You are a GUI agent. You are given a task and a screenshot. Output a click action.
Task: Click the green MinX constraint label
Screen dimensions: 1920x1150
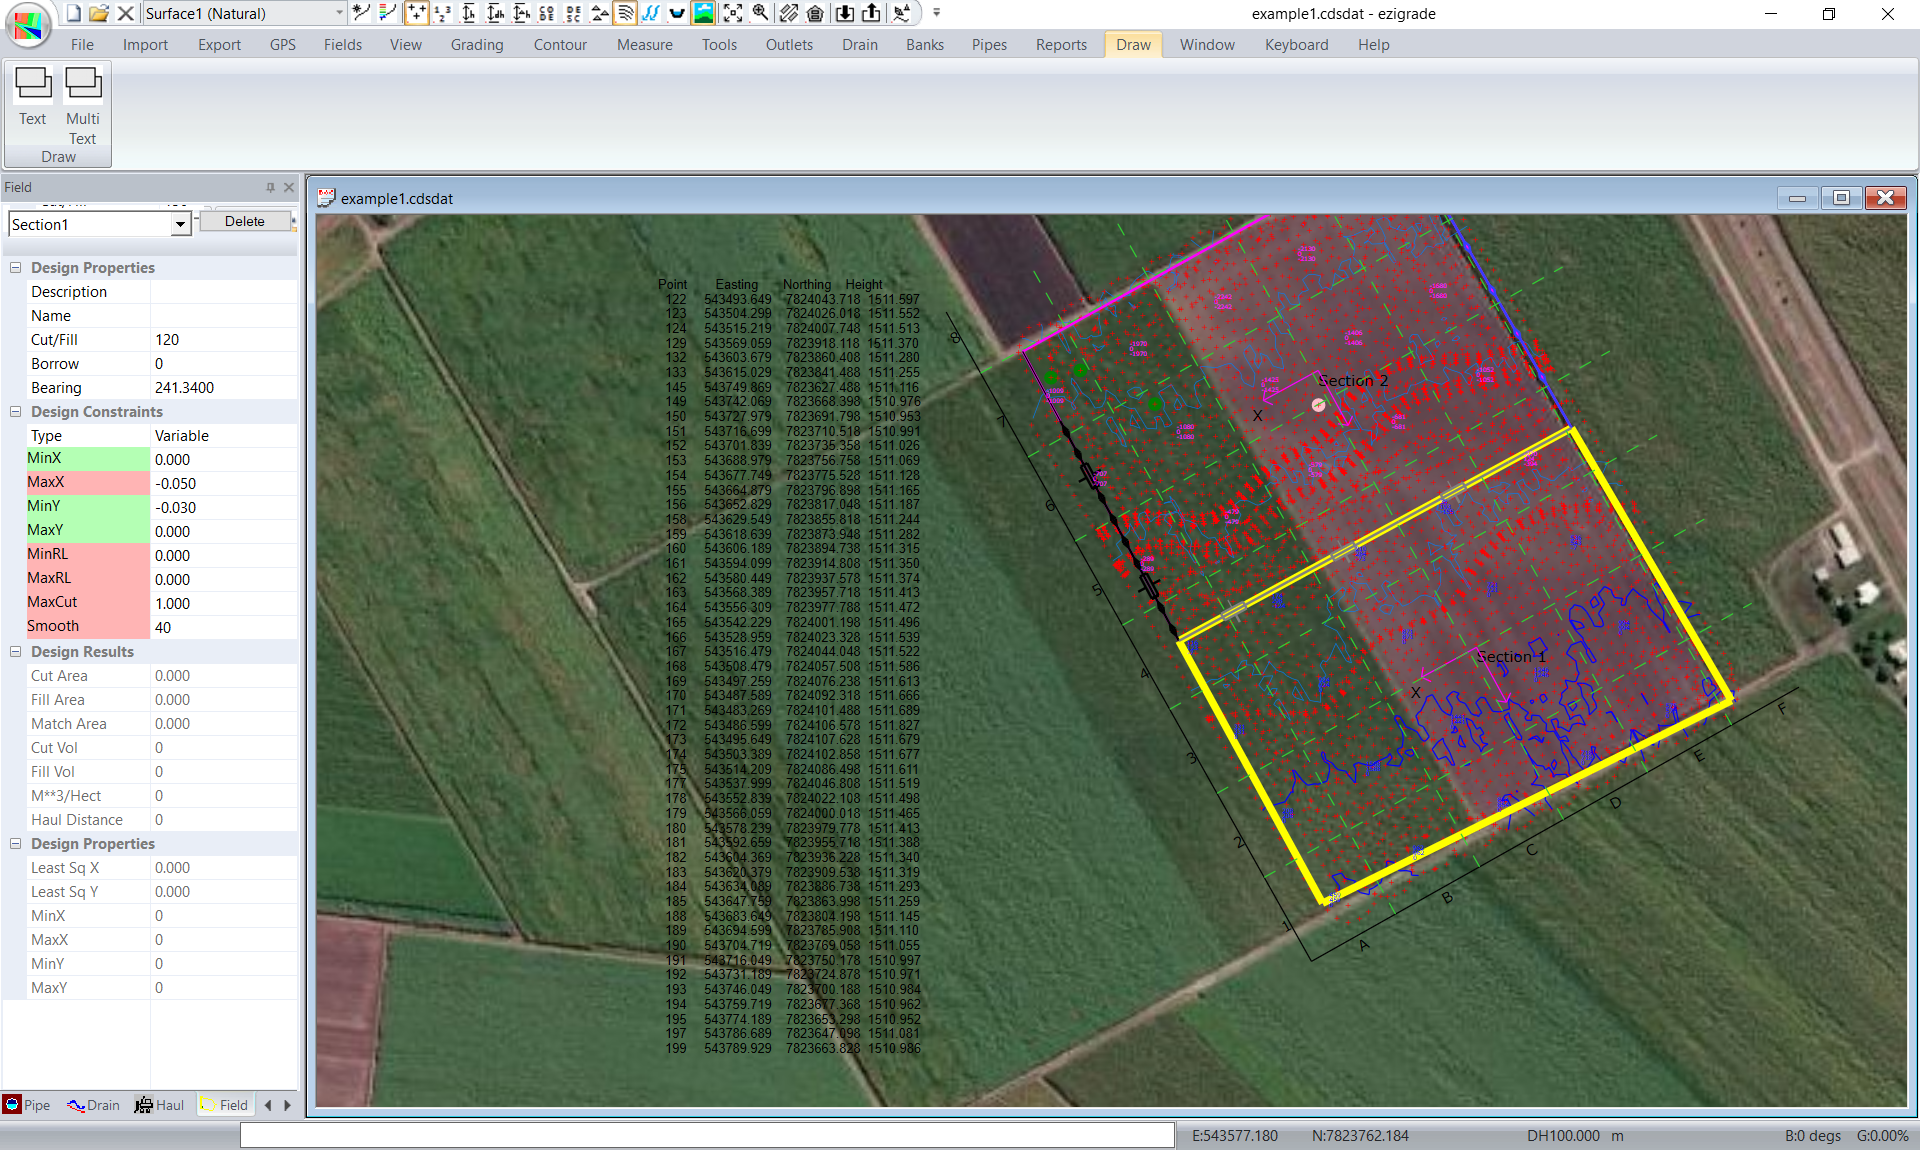click(88, 459)
